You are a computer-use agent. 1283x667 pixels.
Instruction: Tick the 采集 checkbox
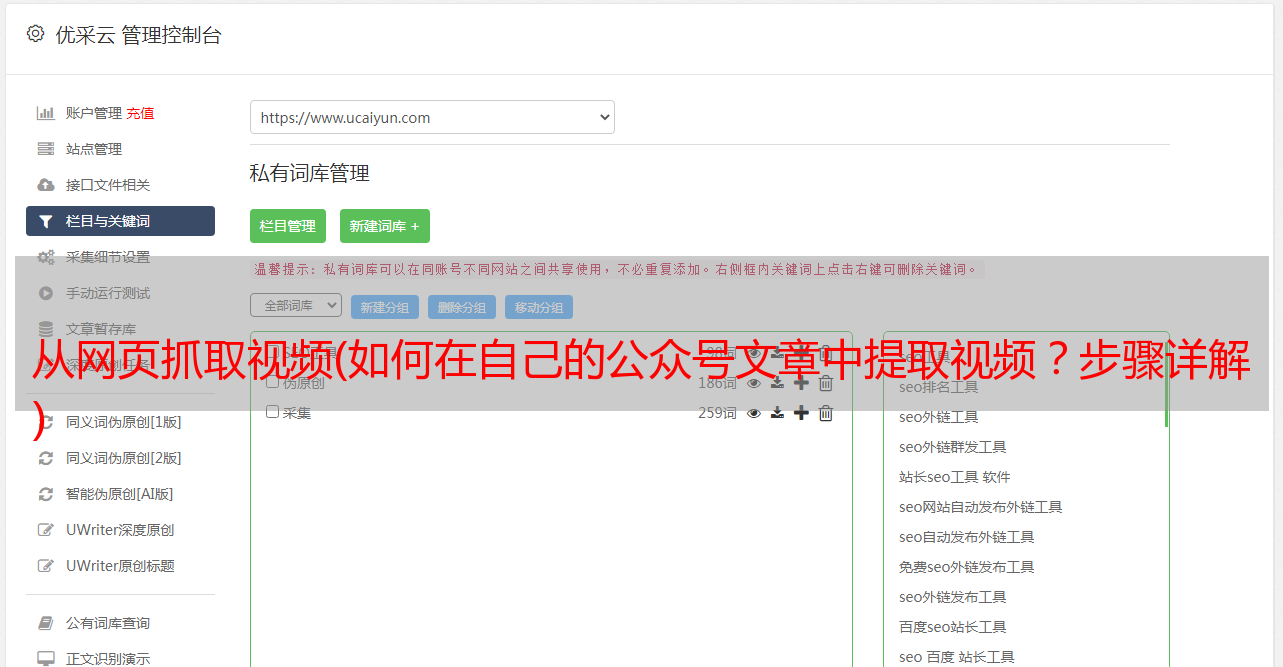point(272,412)
